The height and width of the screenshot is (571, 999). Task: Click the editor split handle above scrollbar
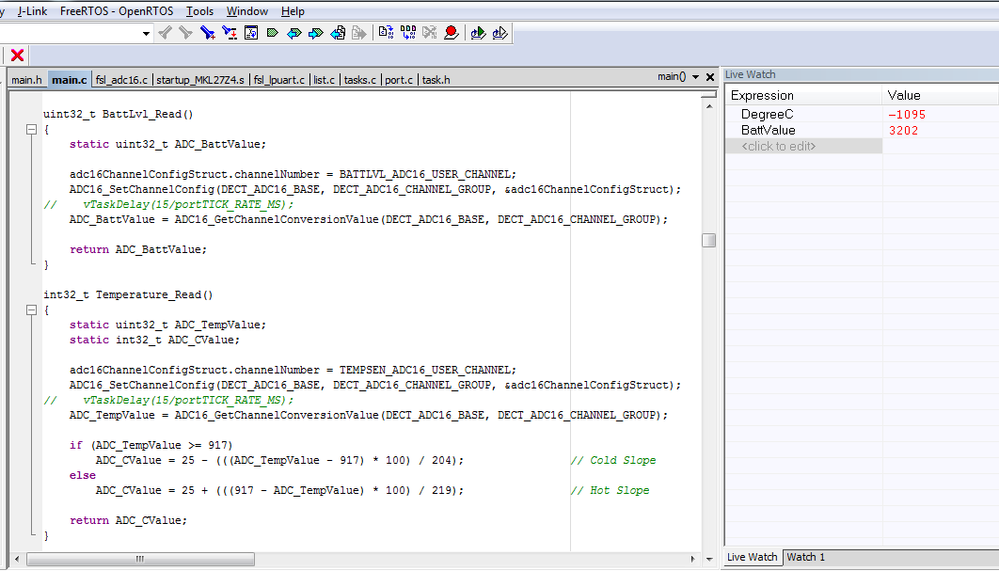click(x=709, y=95)
